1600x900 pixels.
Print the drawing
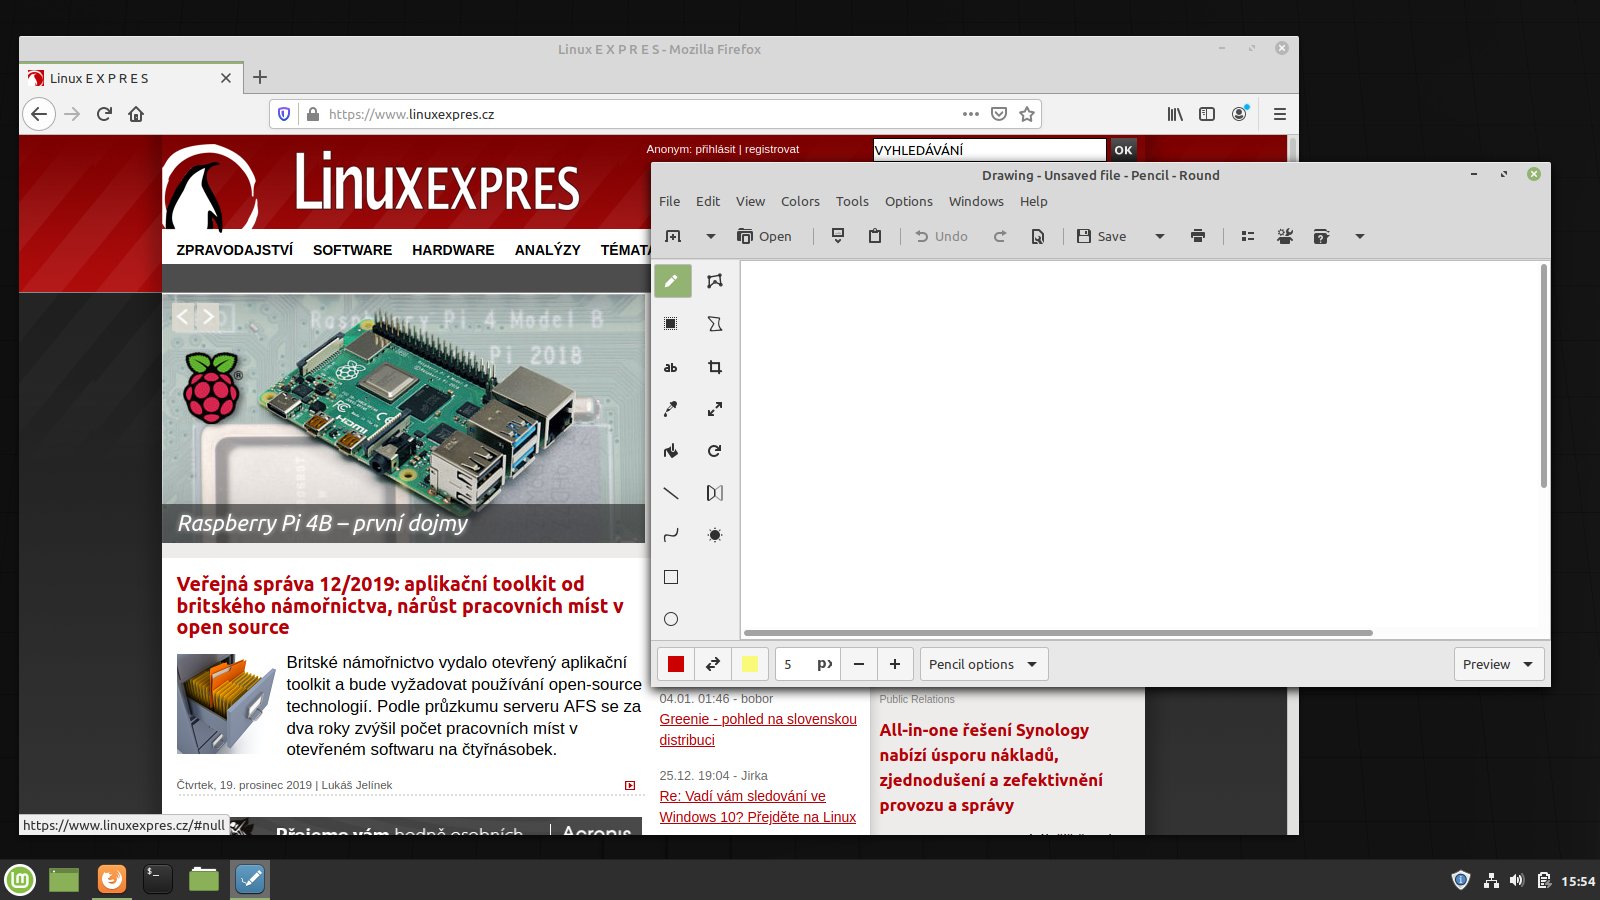pyautogui.click(x=1198, y=236)
